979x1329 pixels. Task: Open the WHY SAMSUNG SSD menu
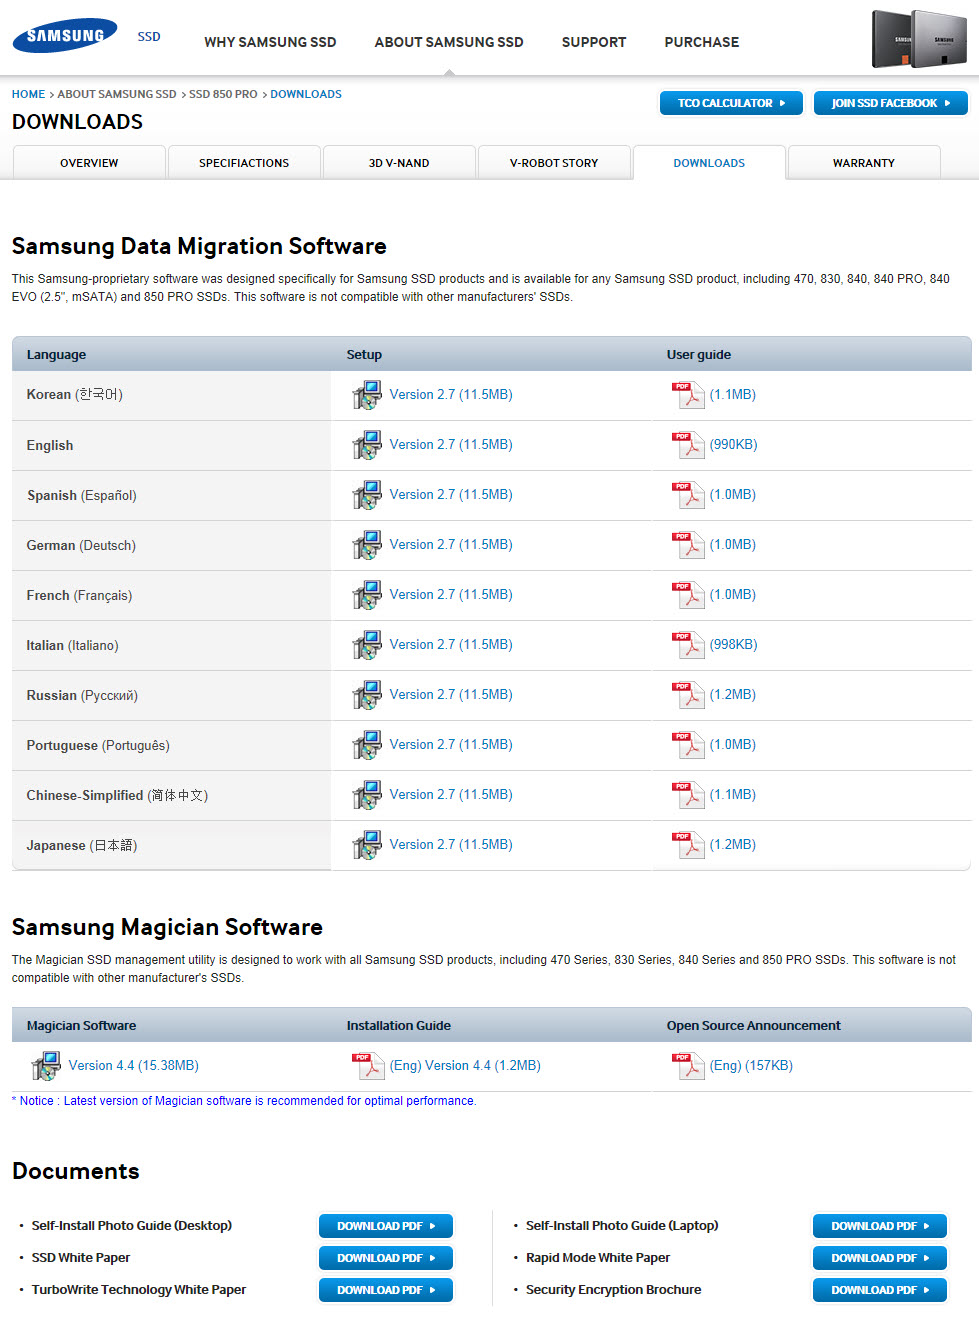270,42
